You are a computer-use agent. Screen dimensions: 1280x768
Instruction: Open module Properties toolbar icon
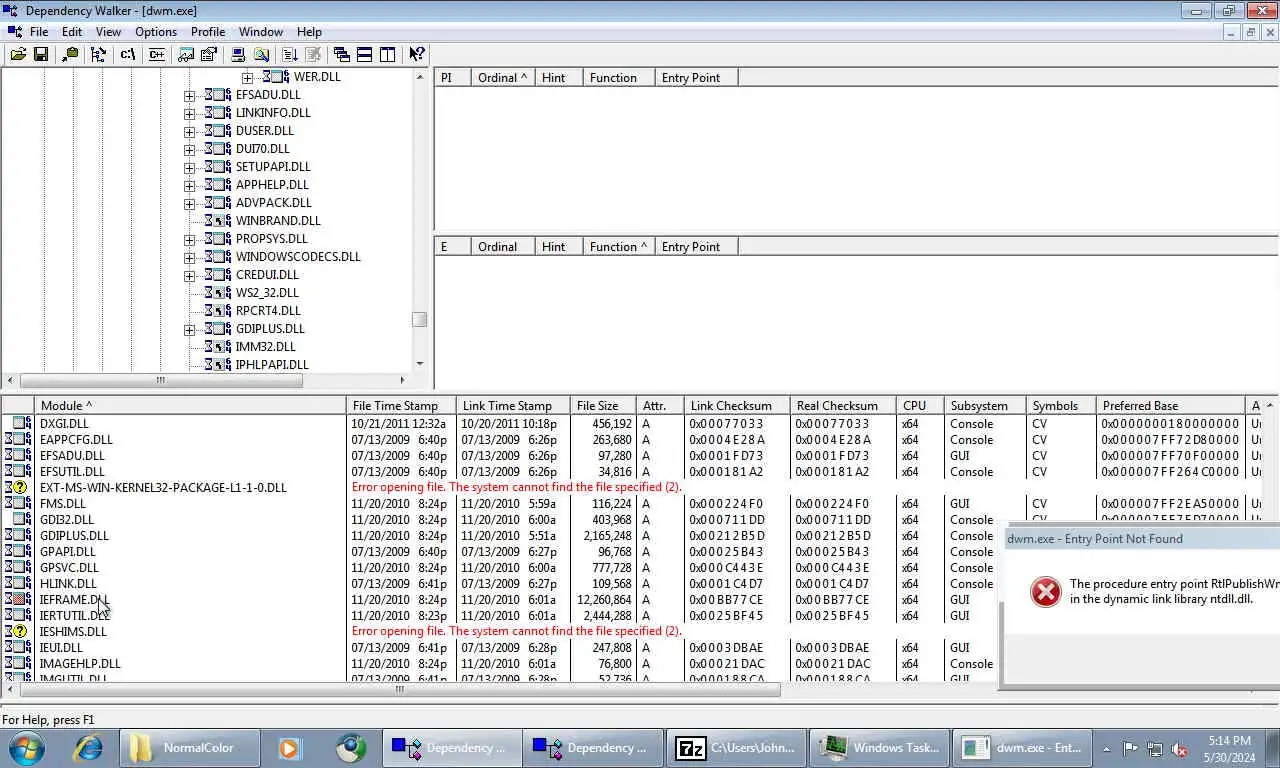(x=209, y=55)
